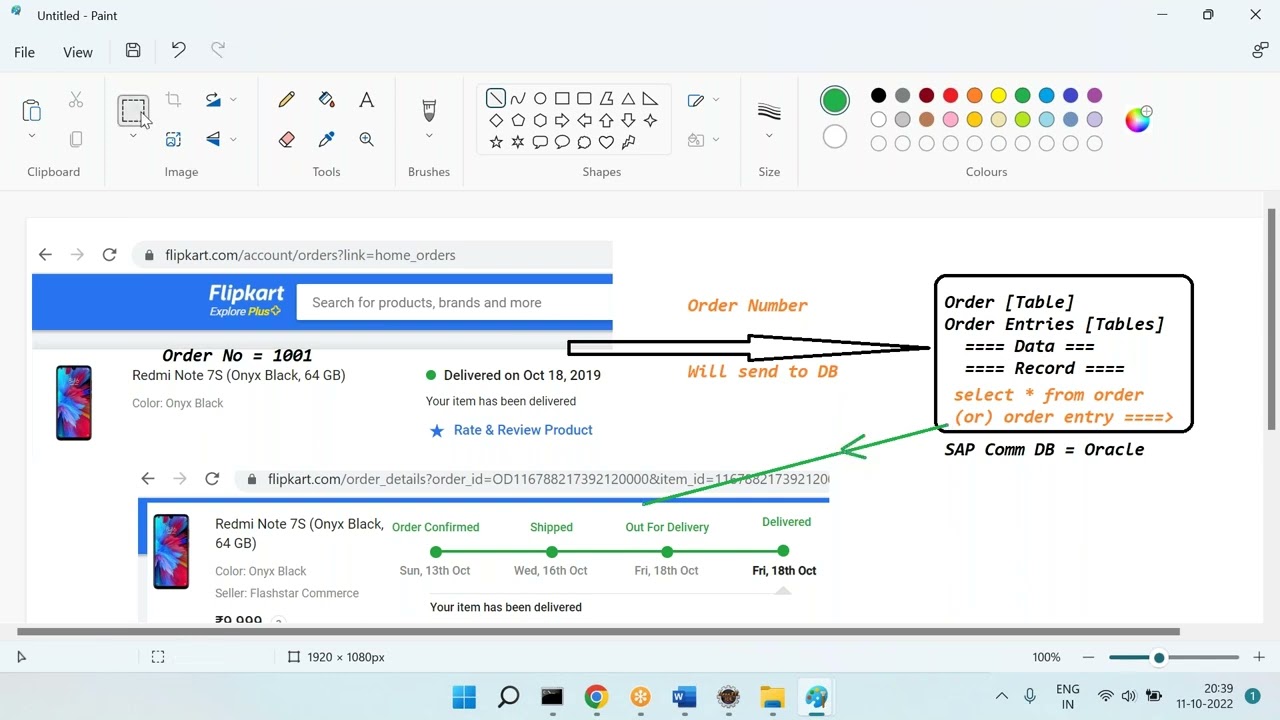Click the zoom out minus button
This screenshot has width=1280, height=720.
[1089, 657]
